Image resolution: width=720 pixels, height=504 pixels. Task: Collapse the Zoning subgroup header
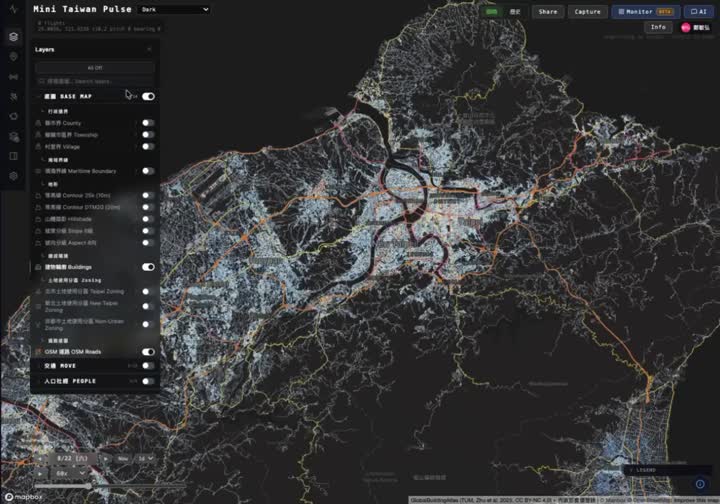pos(72,280)
